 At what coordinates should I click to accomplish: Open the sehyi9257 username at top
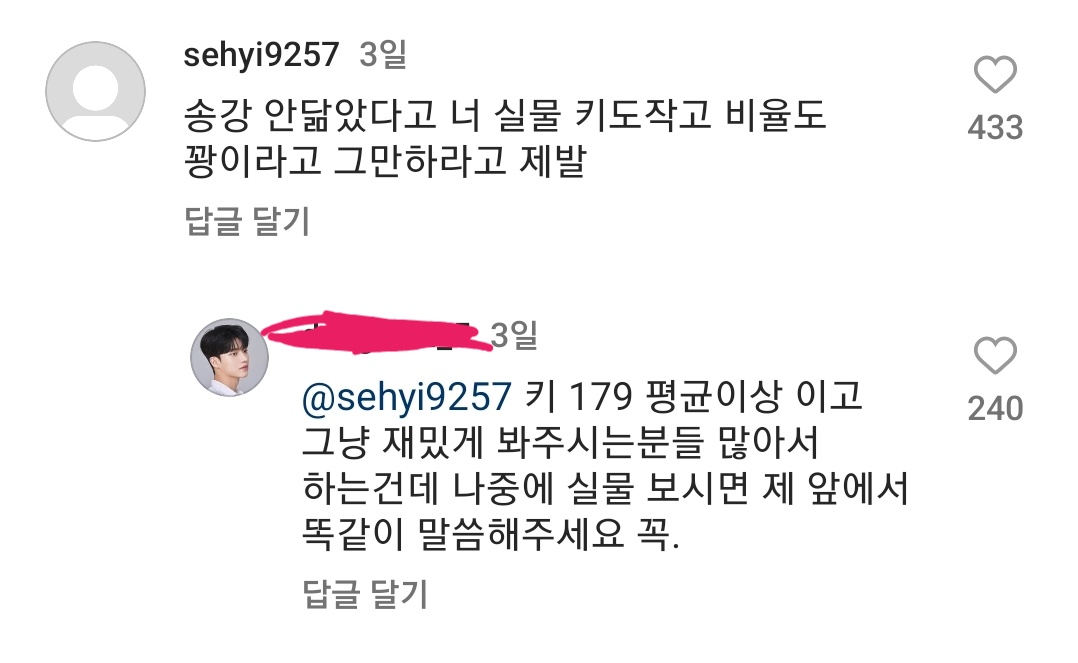click(261, 54)
